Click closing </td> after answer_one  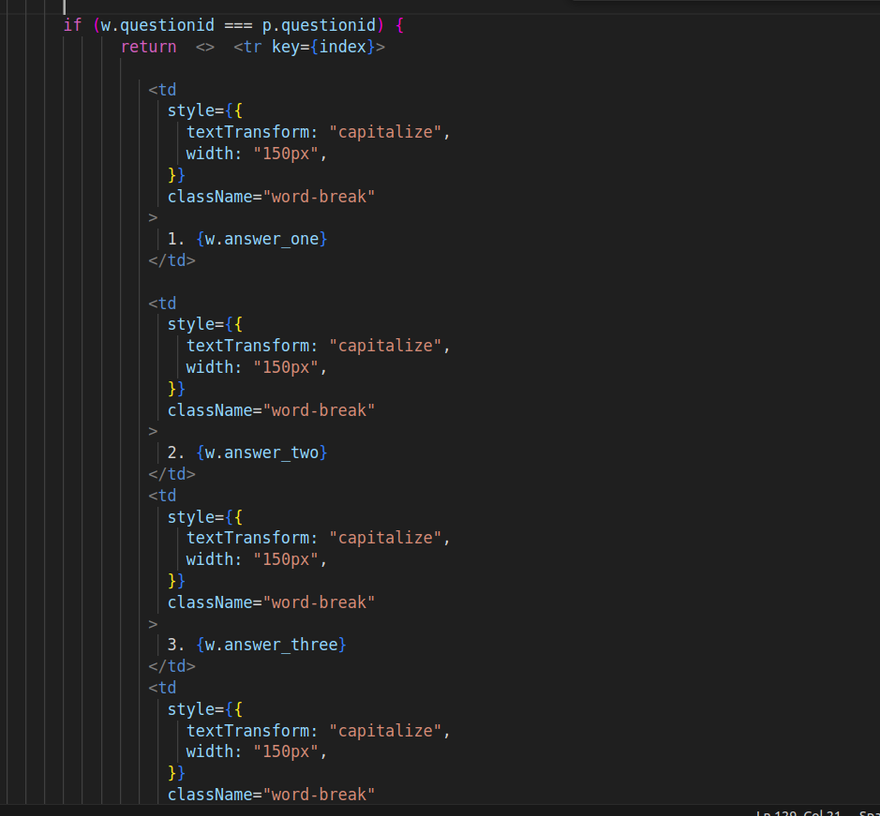pyautogui.click(x=171, y=261)
